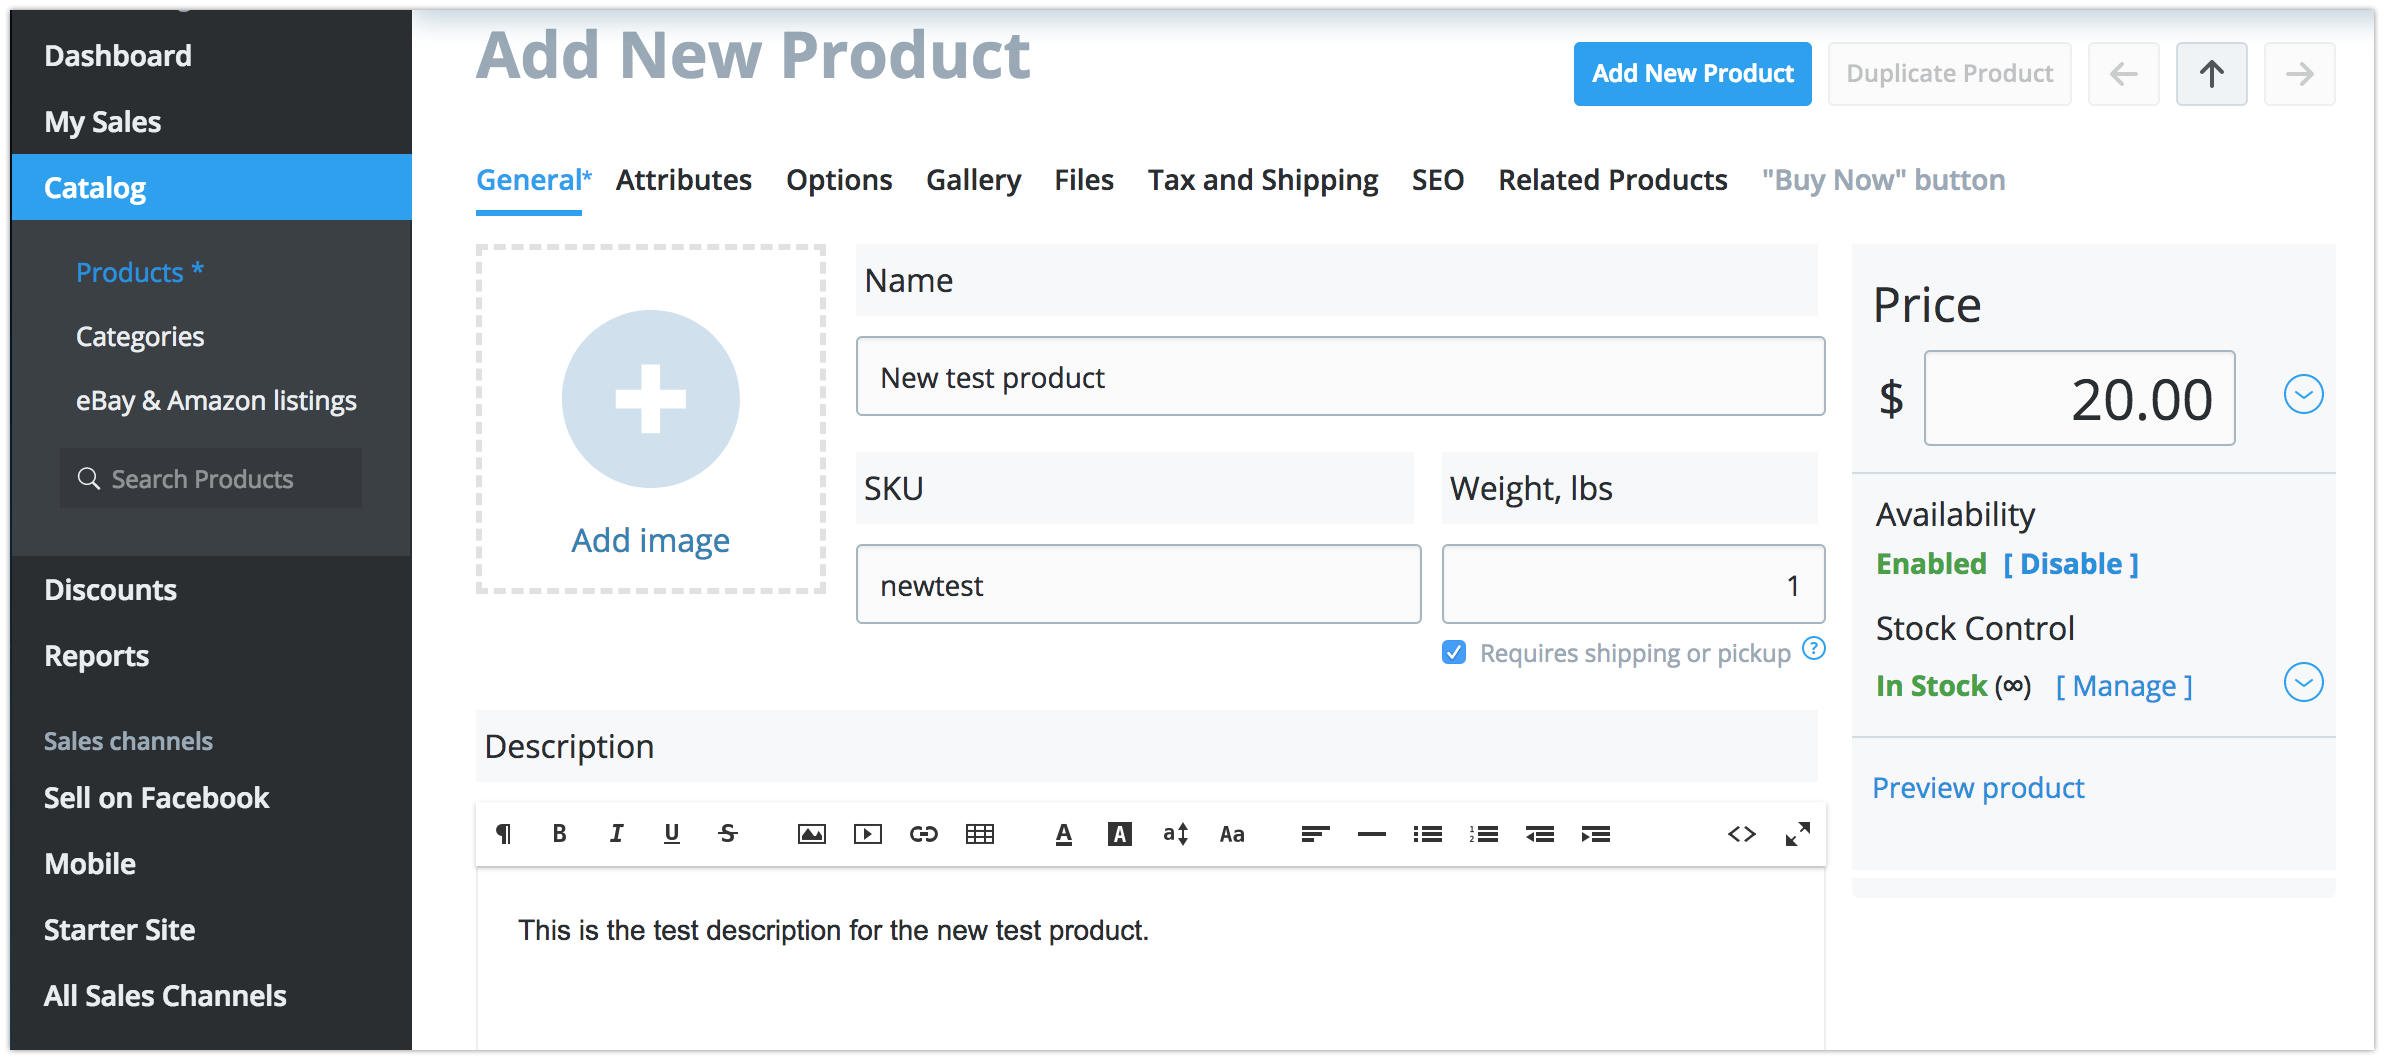Insert a video into the description
Screen dimensions: 2384x1060
pyautogui.click(x=867, y=834)
